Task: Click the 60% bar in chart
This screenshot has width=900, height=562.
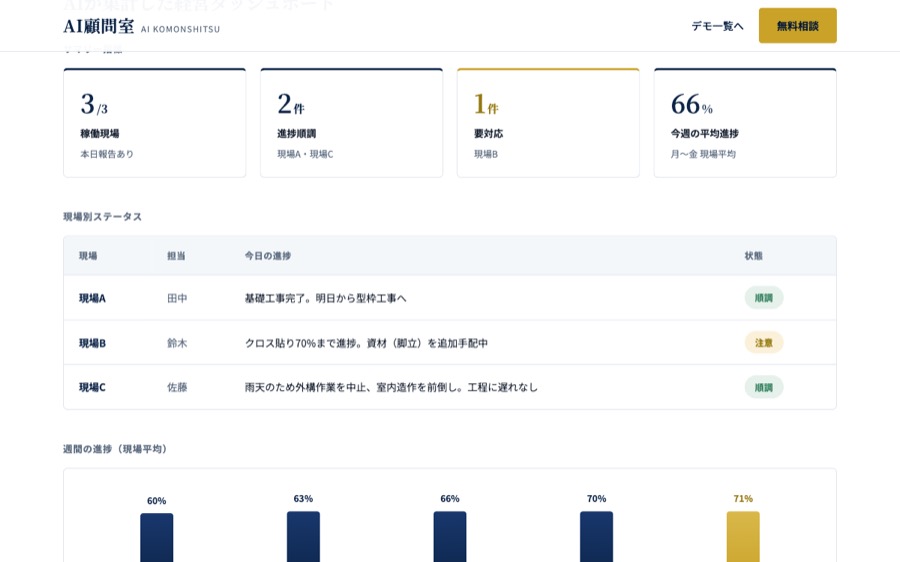Action: 157,537
